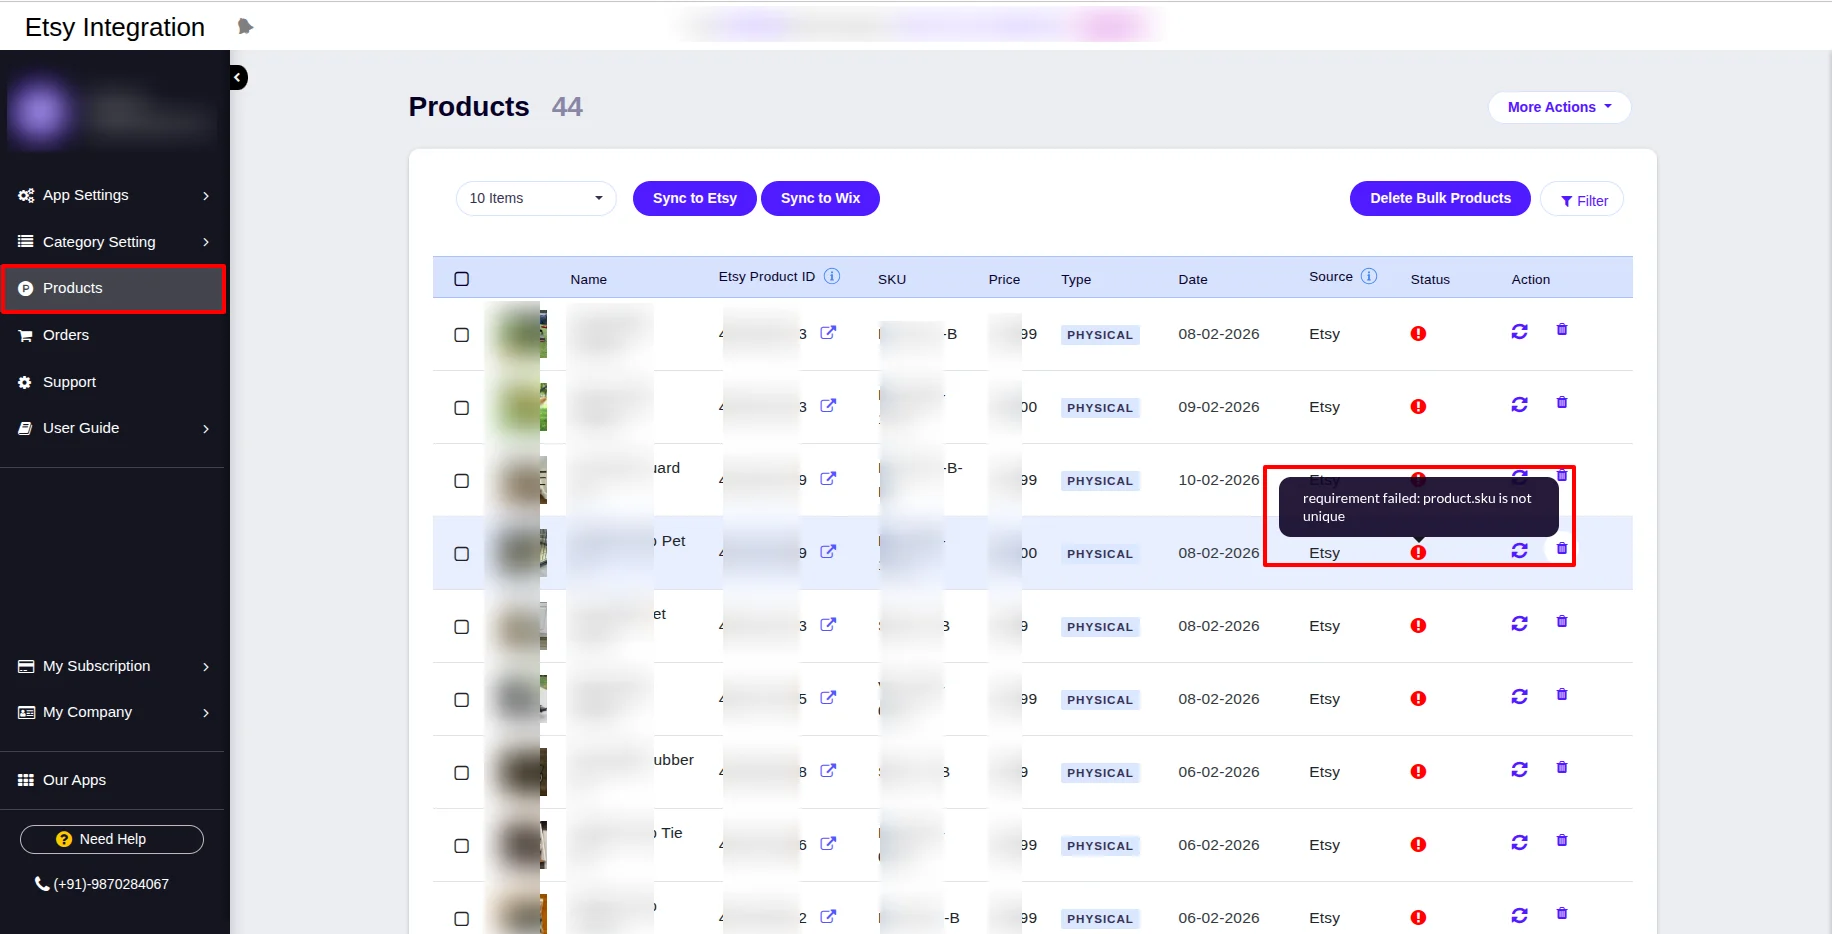
Task: Open the 10 Items page-size dropdown
Action: [536, 198]
